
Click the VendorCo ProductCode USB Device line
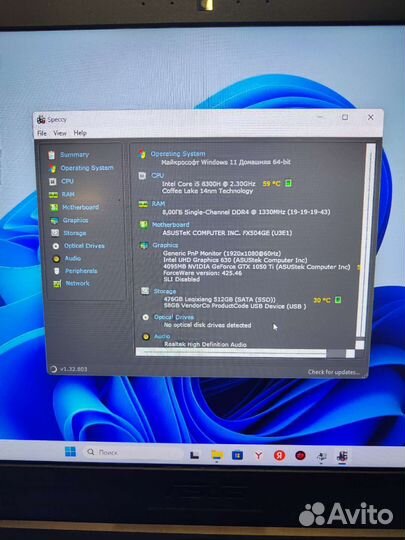(235, 306)
